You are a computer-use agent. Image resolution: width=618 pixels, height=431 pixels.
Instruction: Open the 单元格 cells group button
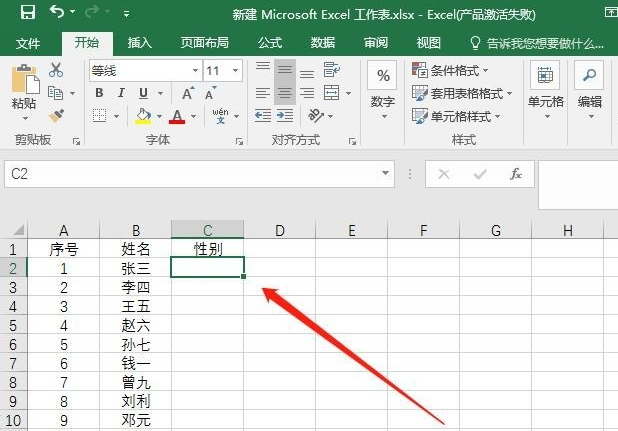pos(545,91)
